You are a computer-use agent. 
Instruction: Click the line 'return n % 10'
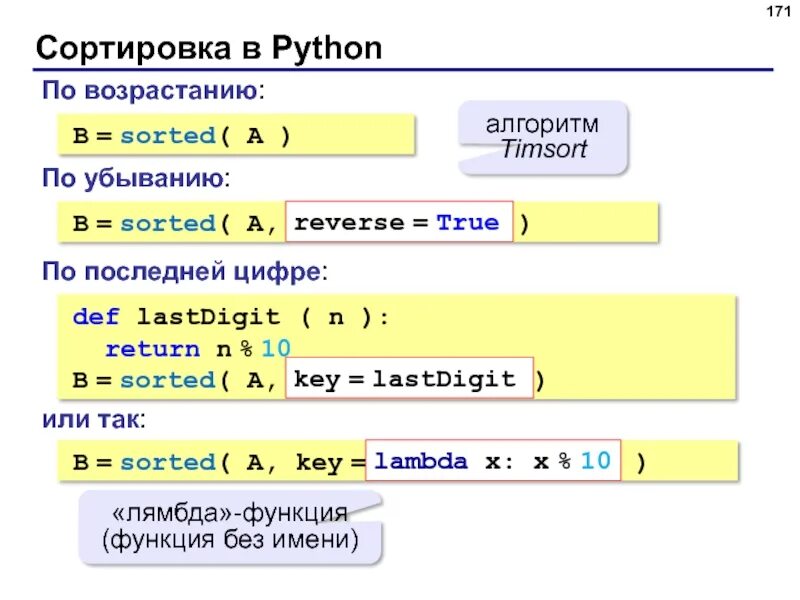click(198, 349)
